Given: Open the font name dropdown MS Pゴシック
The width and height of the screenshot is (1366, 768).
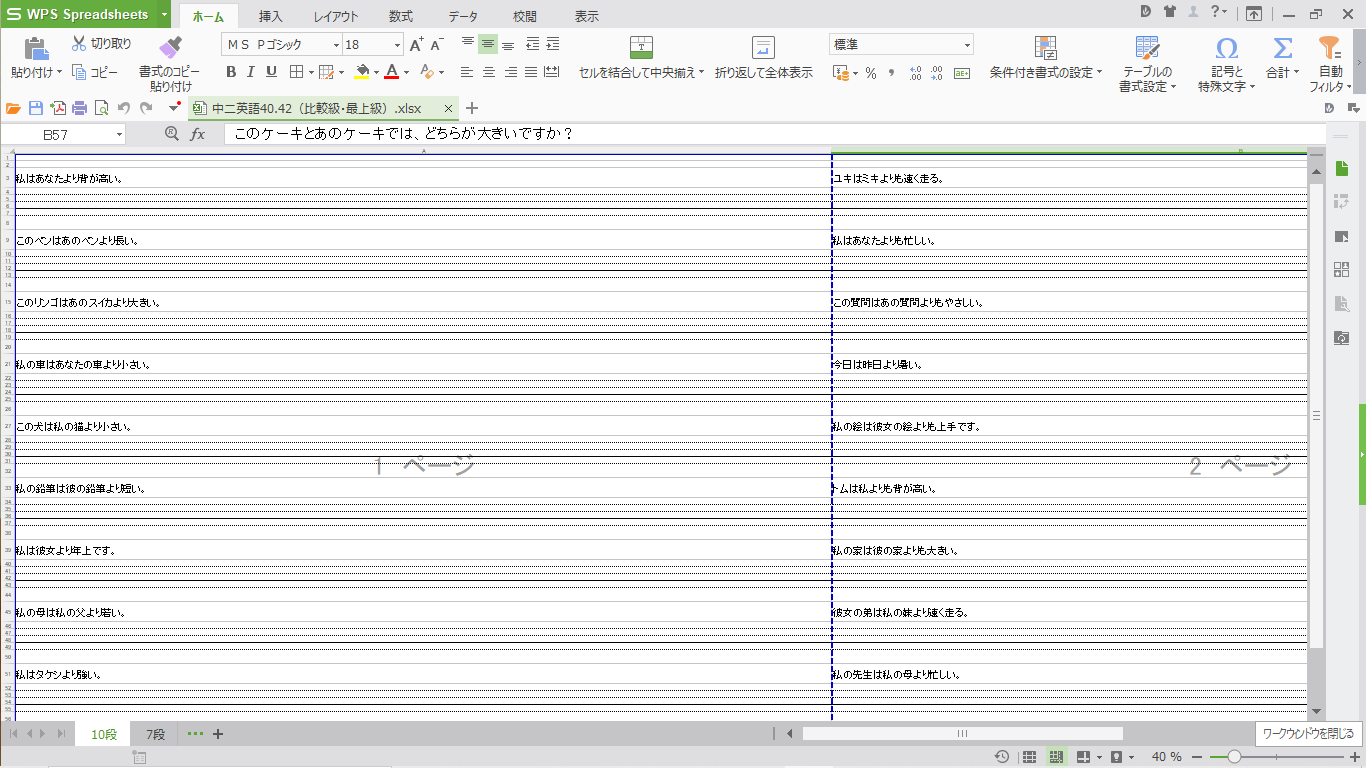Looking at the screenshot, I should tap(335, 45).
